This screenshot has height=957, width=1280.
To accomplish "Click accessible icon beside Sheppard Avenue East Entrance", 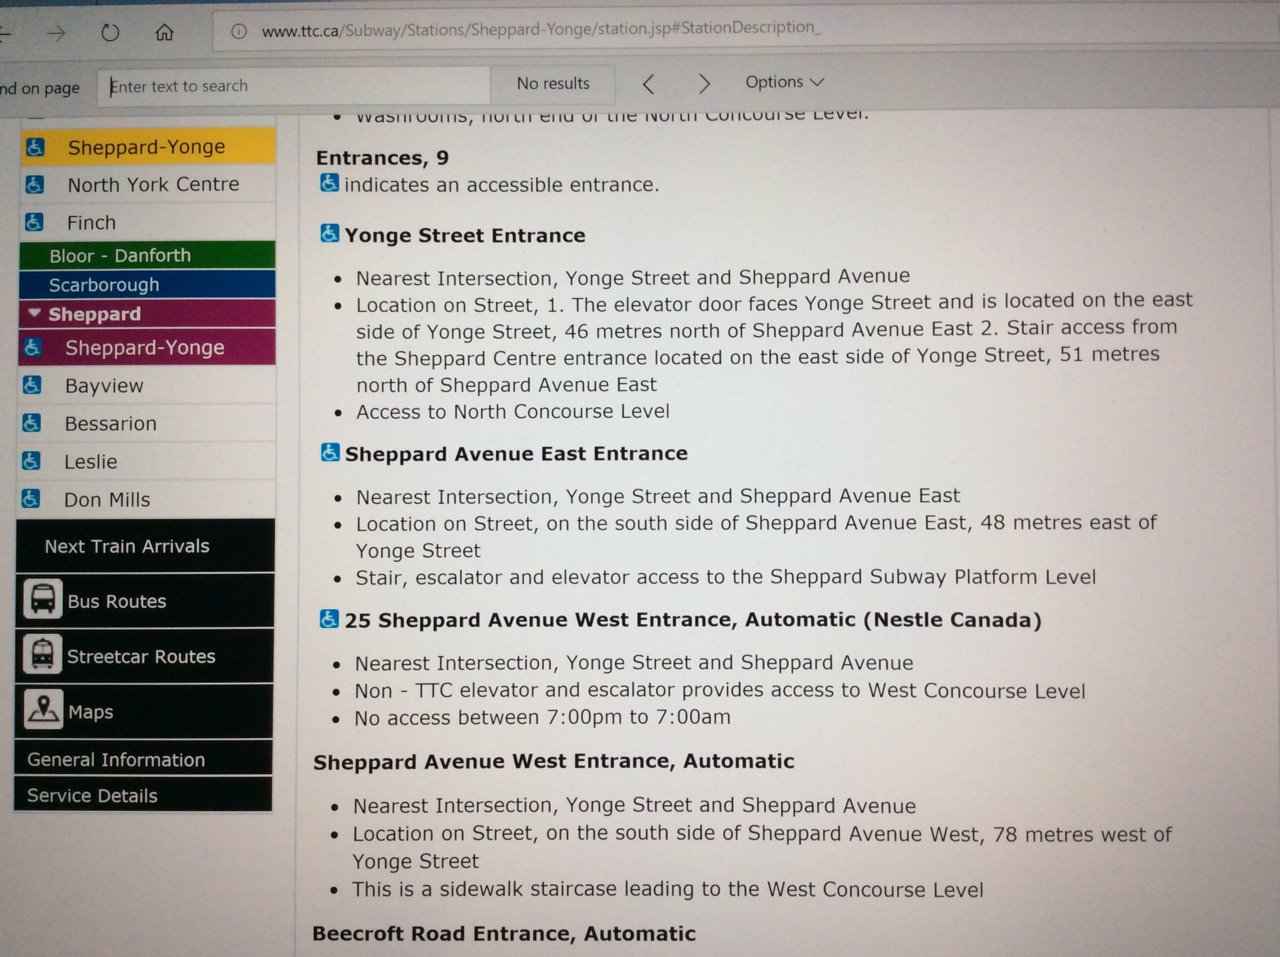I will (x=329, y=452).
